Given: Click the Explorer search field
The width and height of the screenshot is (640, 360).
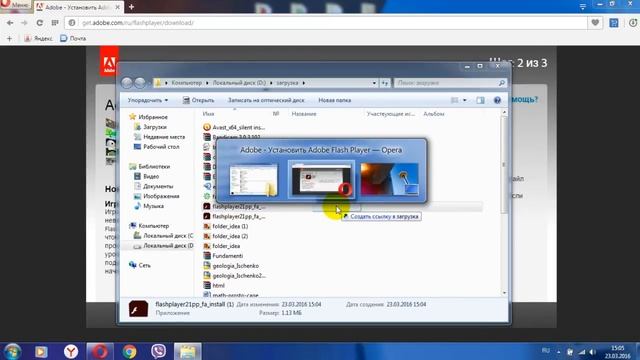Looking at the screenshot, I should [x=450, y=83].
